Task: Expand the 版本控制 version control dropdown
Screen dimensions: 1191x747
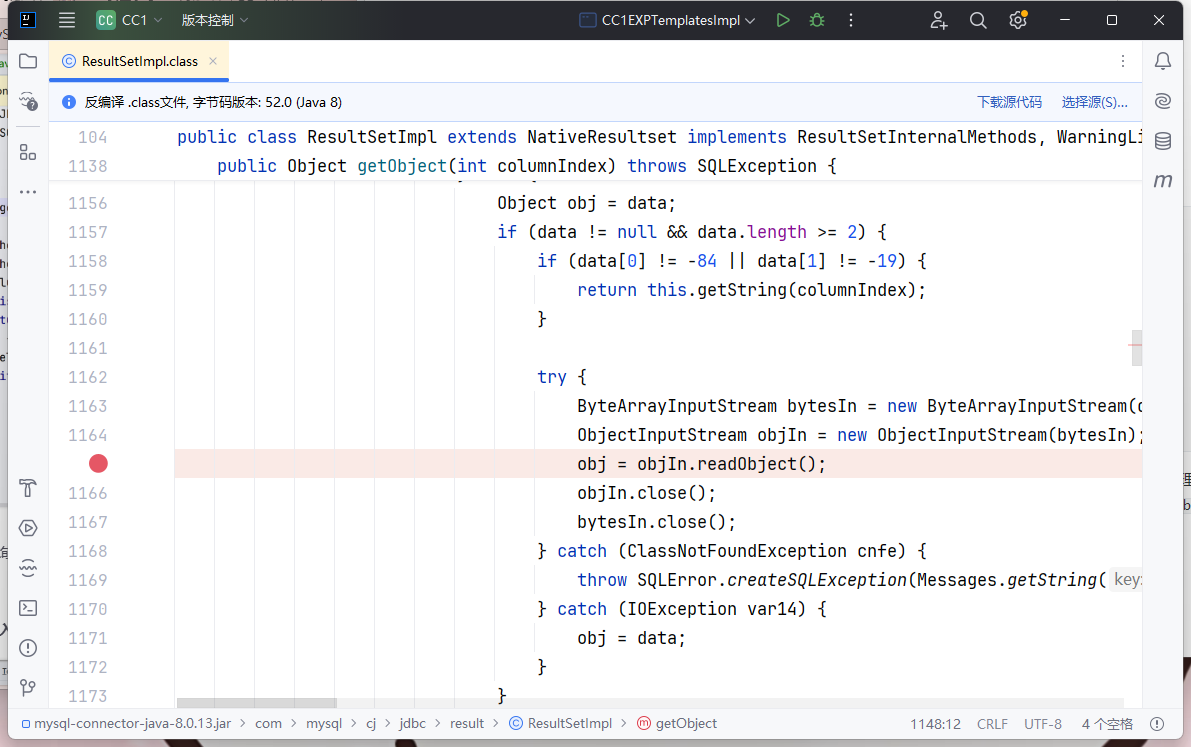Action: [214, 20]
